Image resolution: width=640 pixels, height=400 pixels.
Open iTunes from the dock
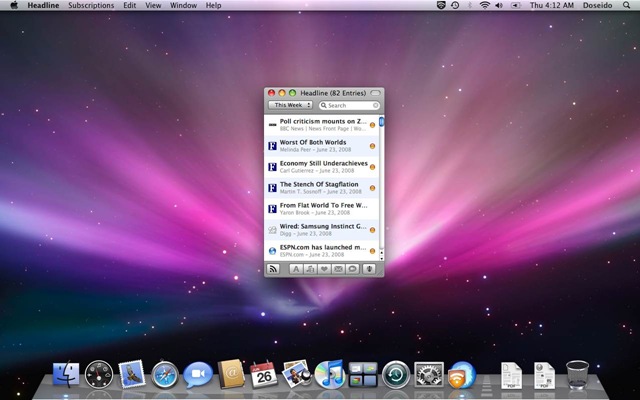[329, 376]
